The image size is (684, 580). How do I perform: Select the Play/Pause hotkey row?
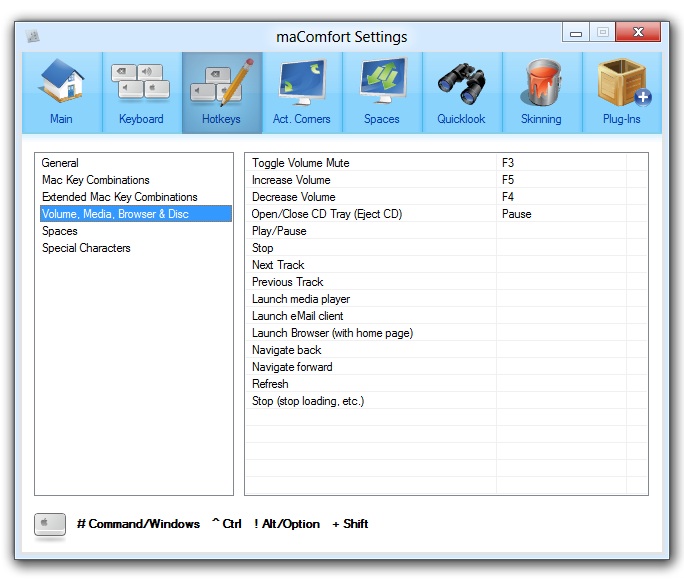point(446,231)
